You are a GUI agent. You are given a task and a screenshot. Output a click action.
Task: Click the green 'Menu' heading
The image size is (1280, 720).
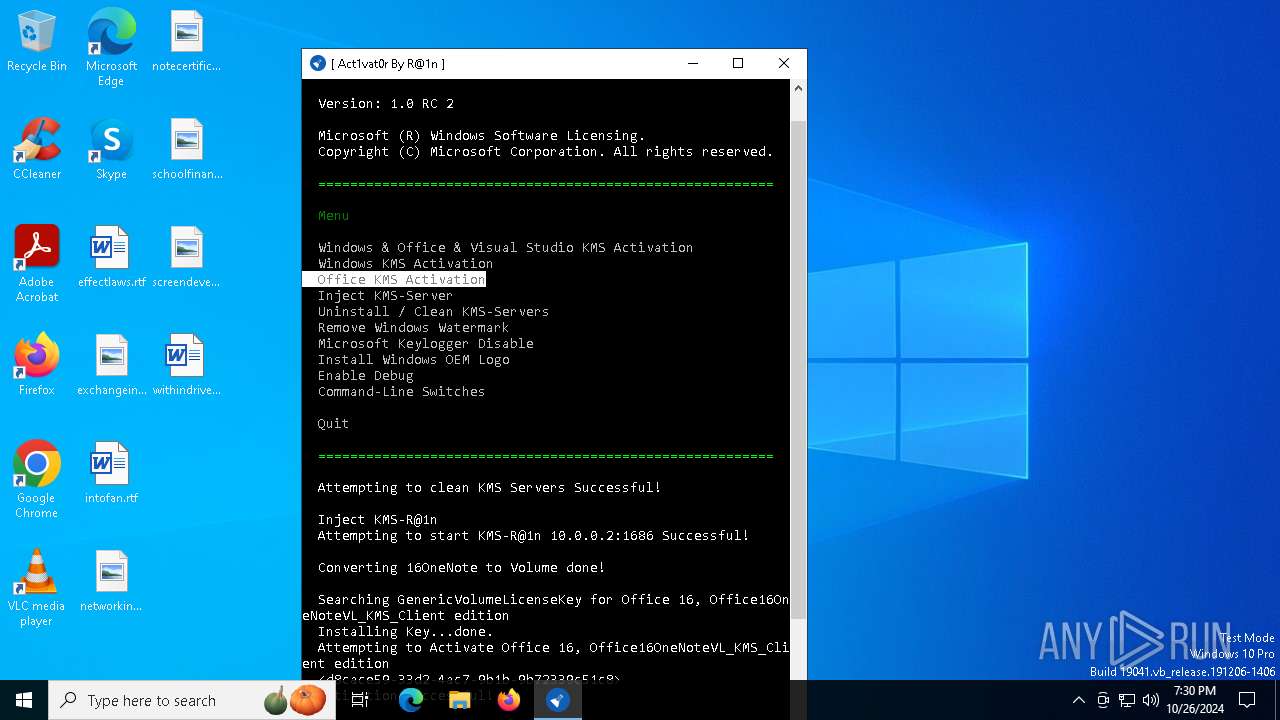pos(333,215)
